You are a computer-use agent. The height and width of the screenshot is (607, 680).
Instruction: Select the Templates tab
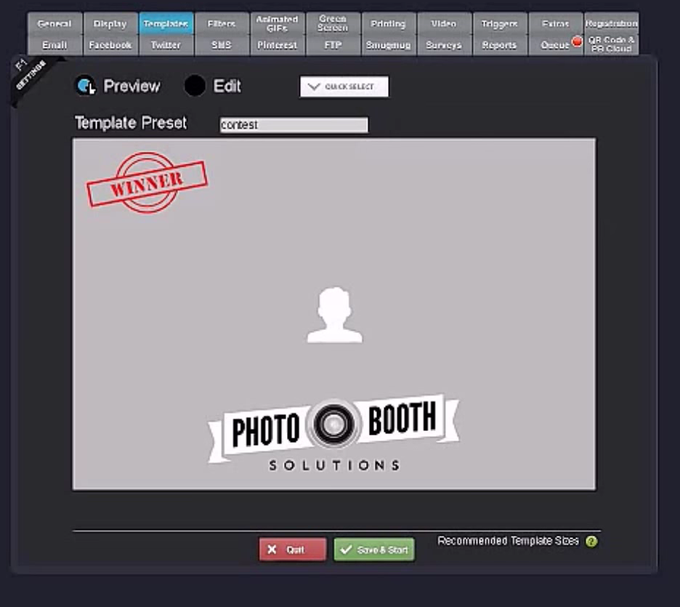tap(166, 23)
